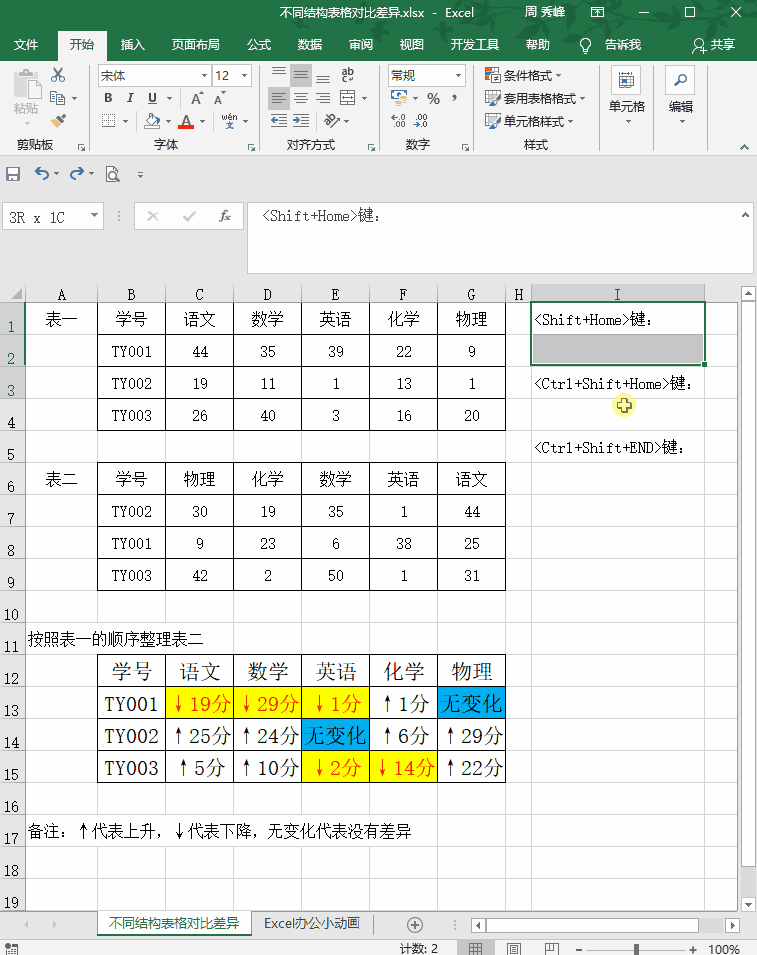This screenshot has height=955, width=757.
Task: Click 告诉我 search
Action: 611,45
